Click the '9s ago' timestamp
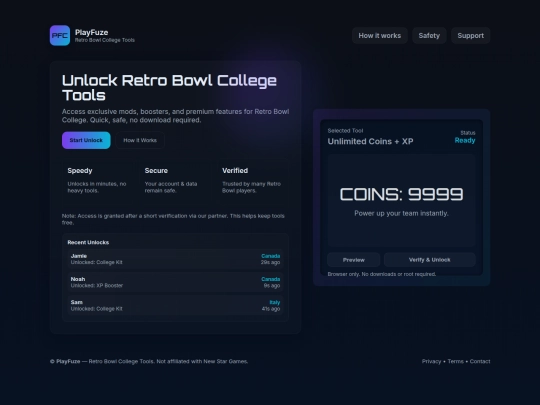 272,285
